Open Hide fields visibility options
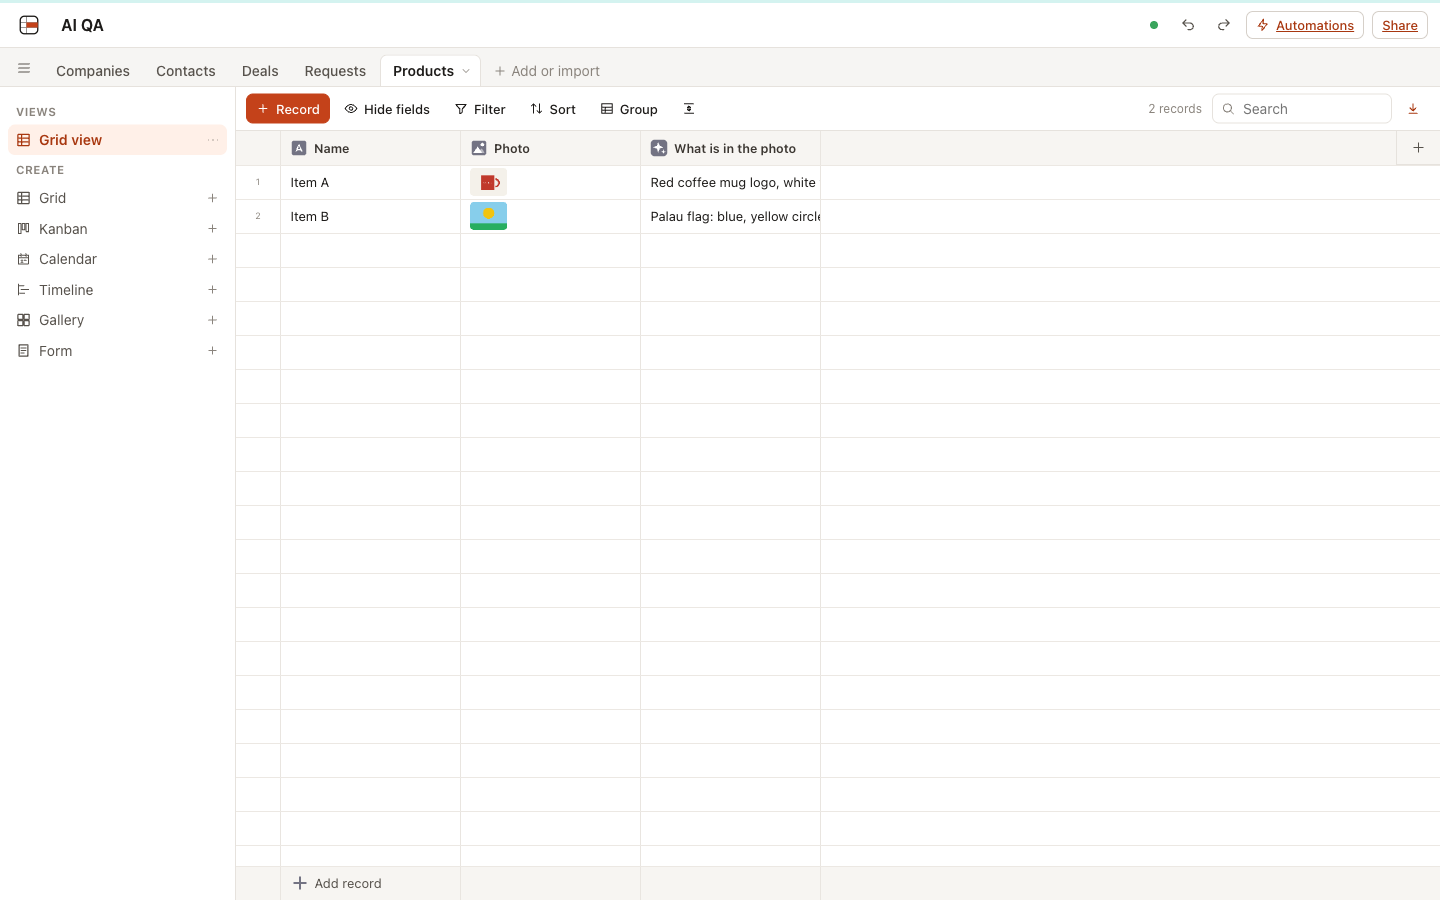The height and width of the screenshot is (900, 1440). 387,109
